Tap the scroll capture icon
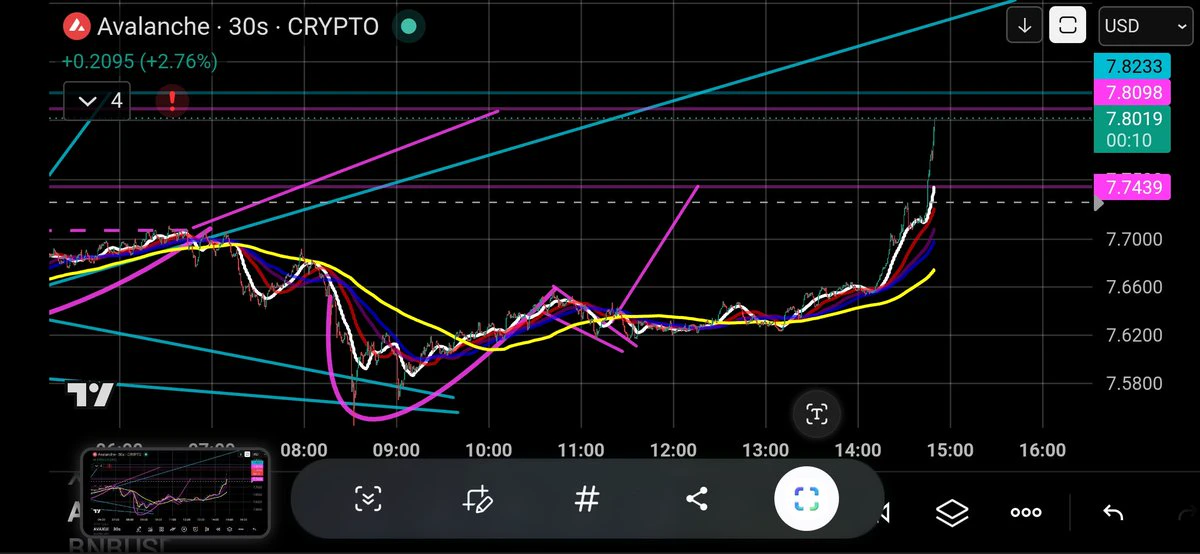 (367, 498)
